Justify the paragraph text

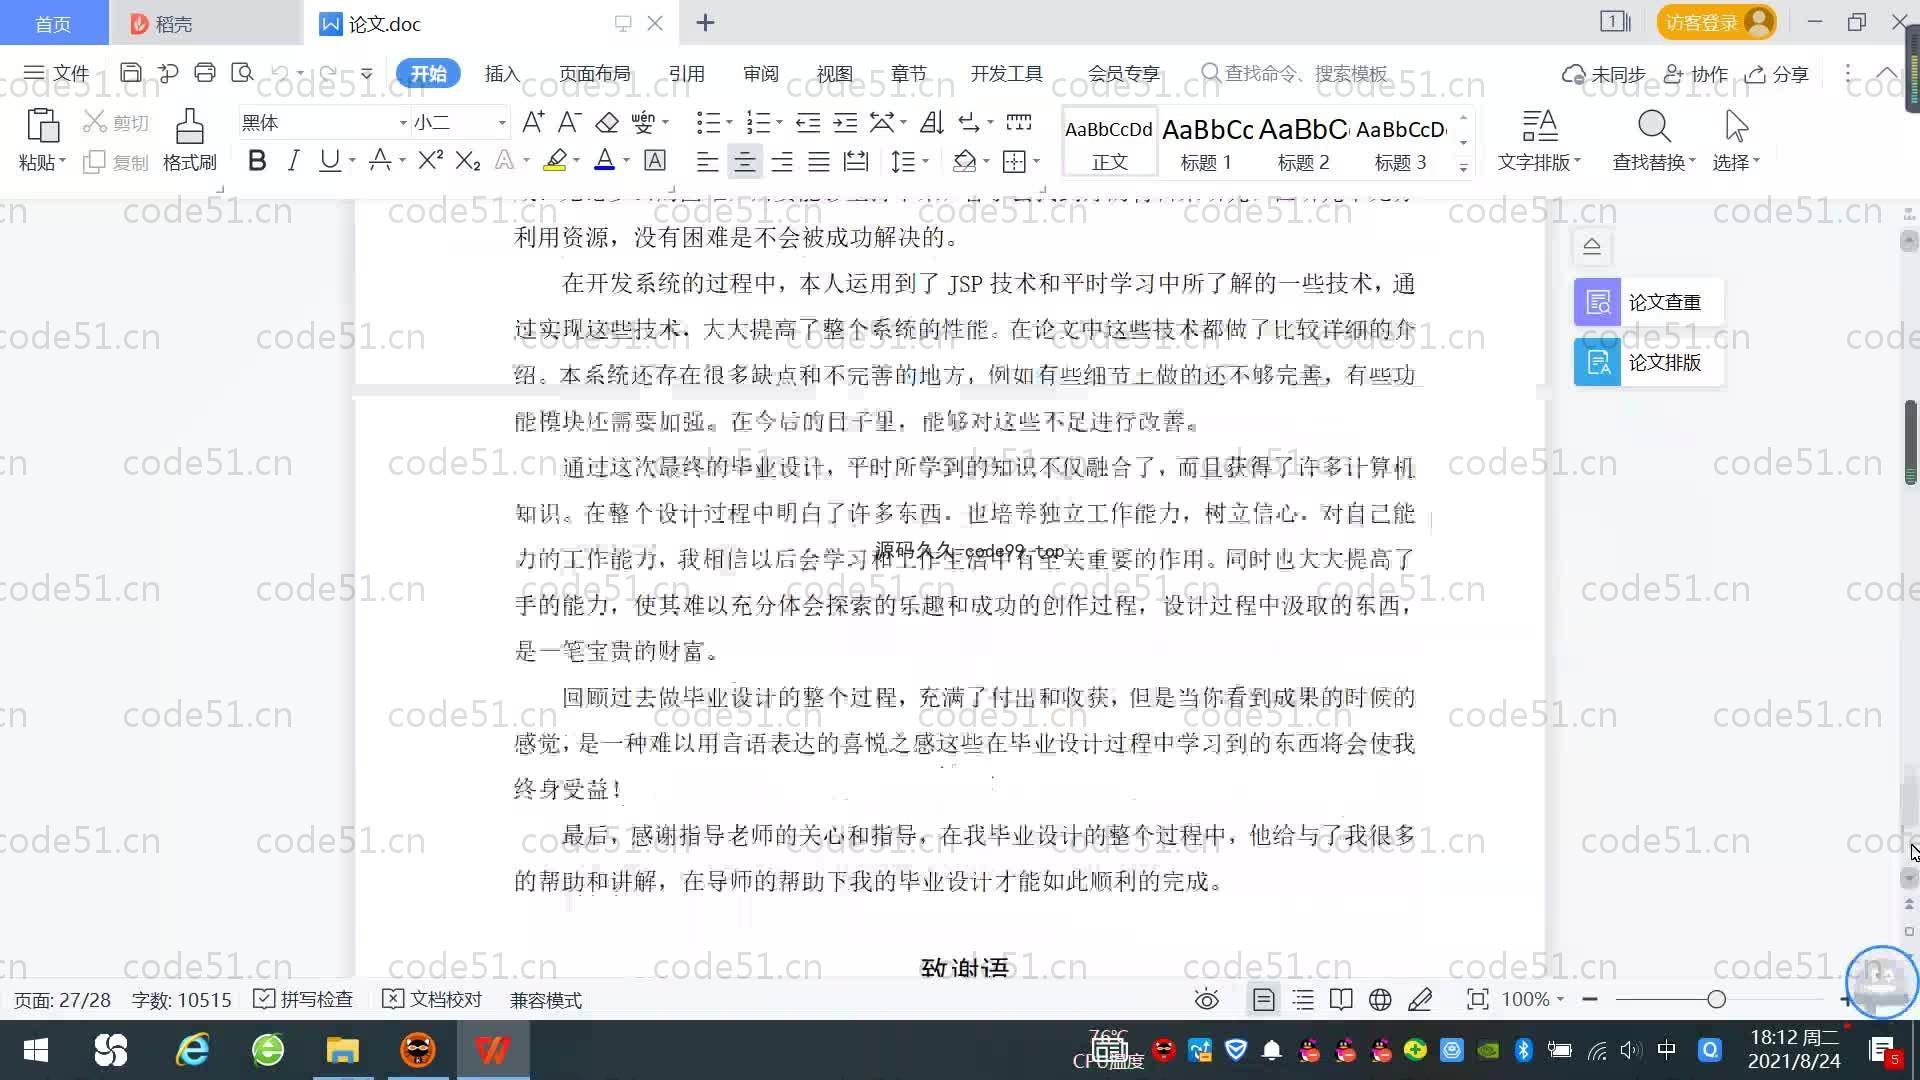click(819, 161)
